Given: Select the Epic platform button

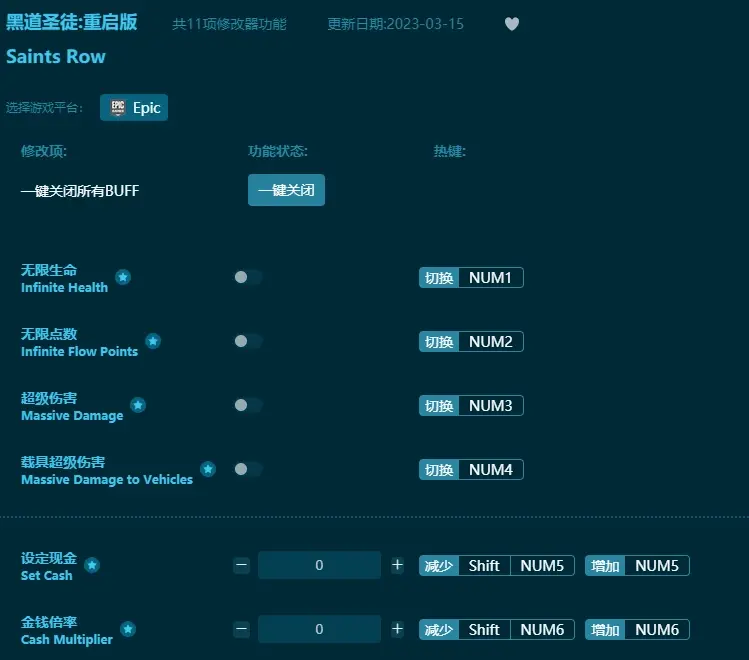Looking at the screenshot, I should (x=134, y=107).
